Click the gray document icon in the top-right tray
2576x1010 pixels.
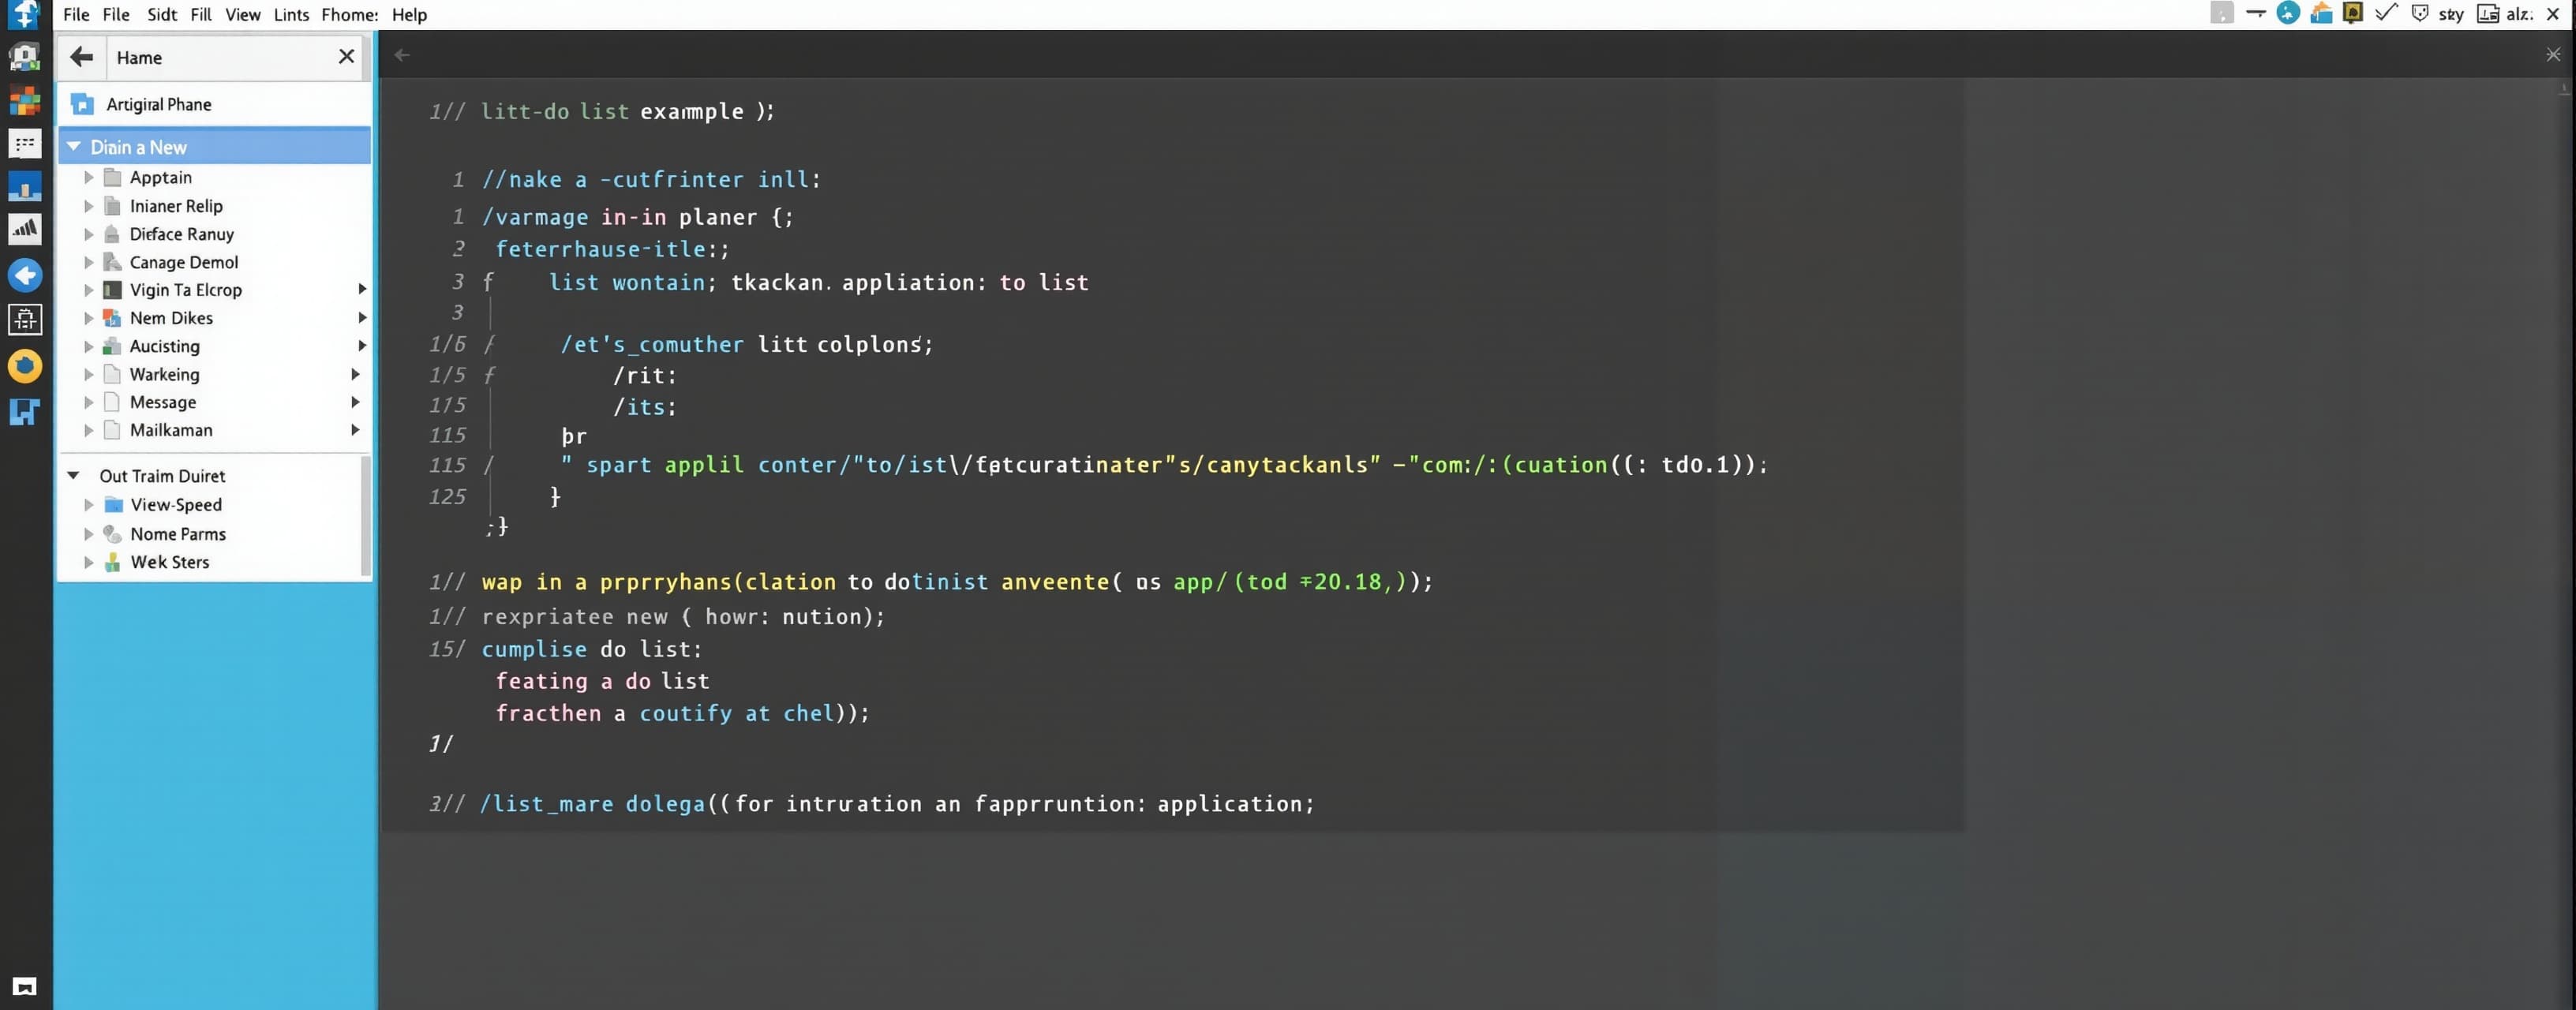click(x=2221, y=13)
